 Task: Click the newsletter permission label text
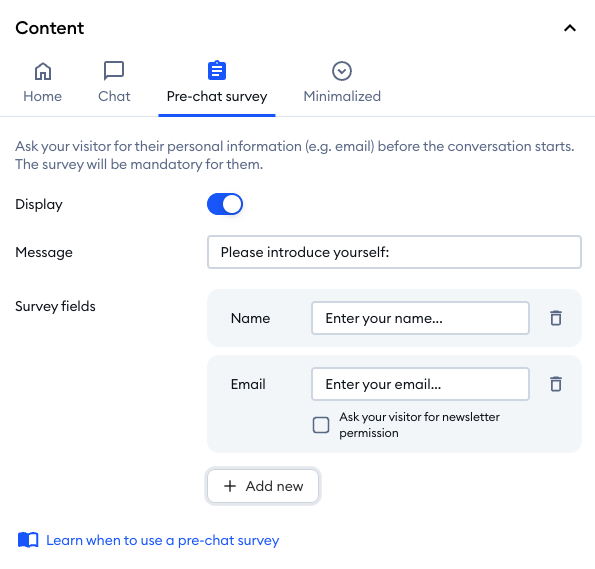click(x=419, y=425)
